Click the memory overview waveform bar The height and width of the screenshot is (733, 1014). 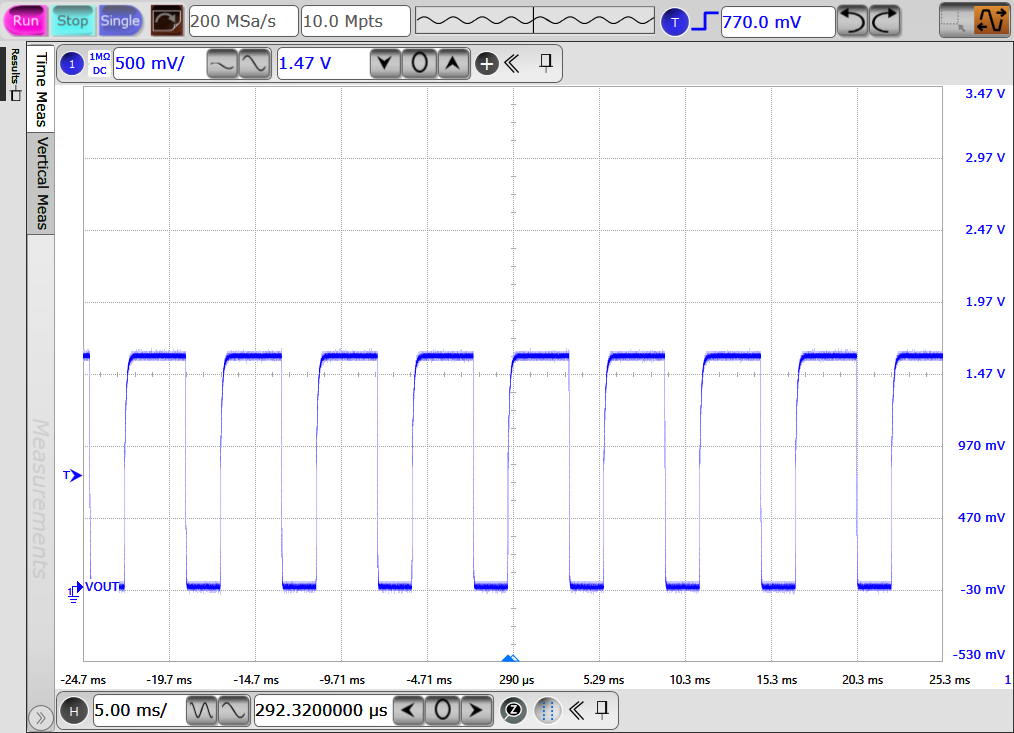tap(533, 20)
